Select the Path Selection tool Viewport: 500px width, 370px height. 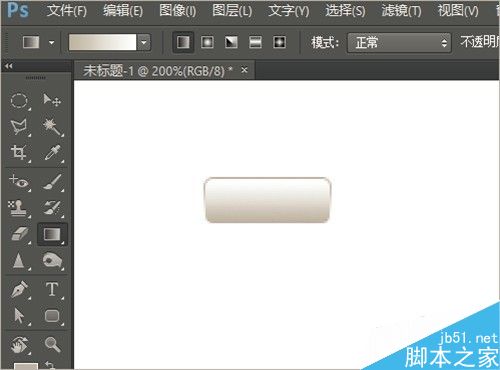19,316
